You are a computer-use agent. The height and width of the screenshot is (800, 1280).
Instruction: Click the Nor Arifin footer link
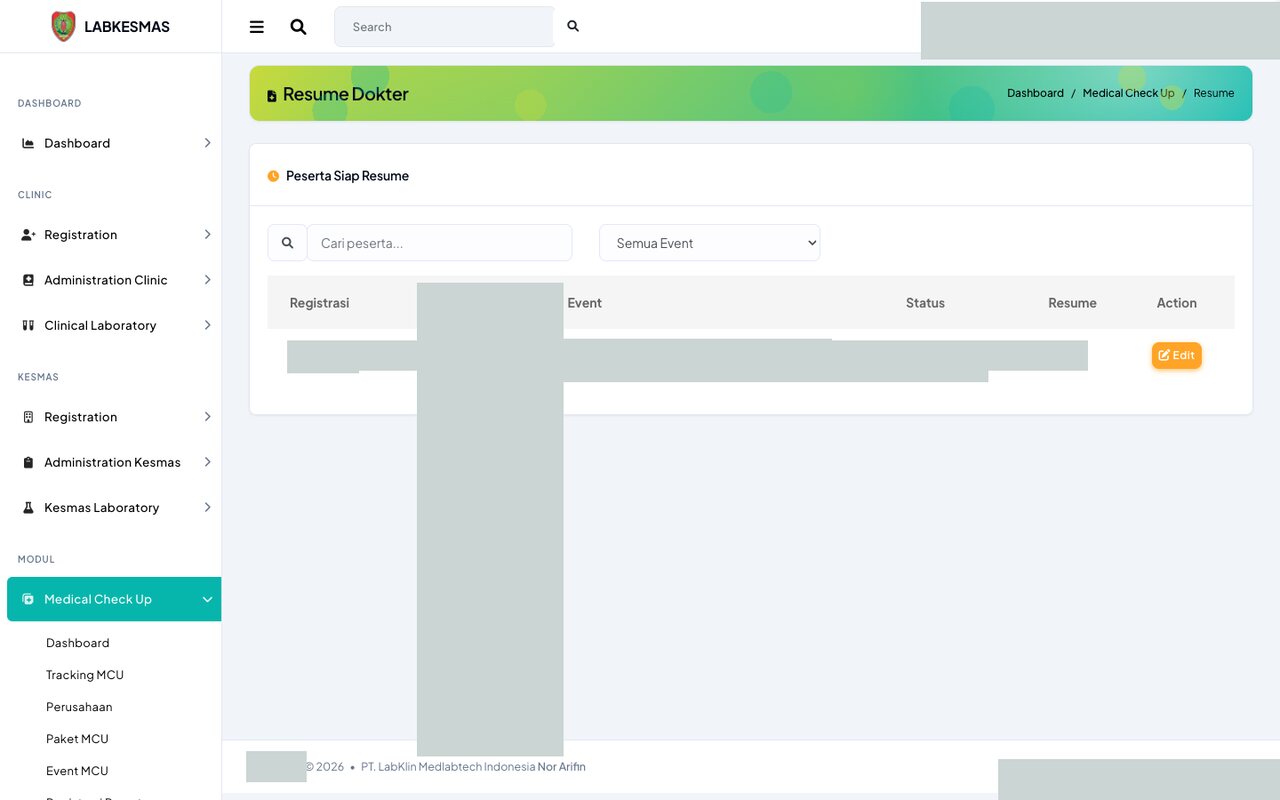point(562,767)
